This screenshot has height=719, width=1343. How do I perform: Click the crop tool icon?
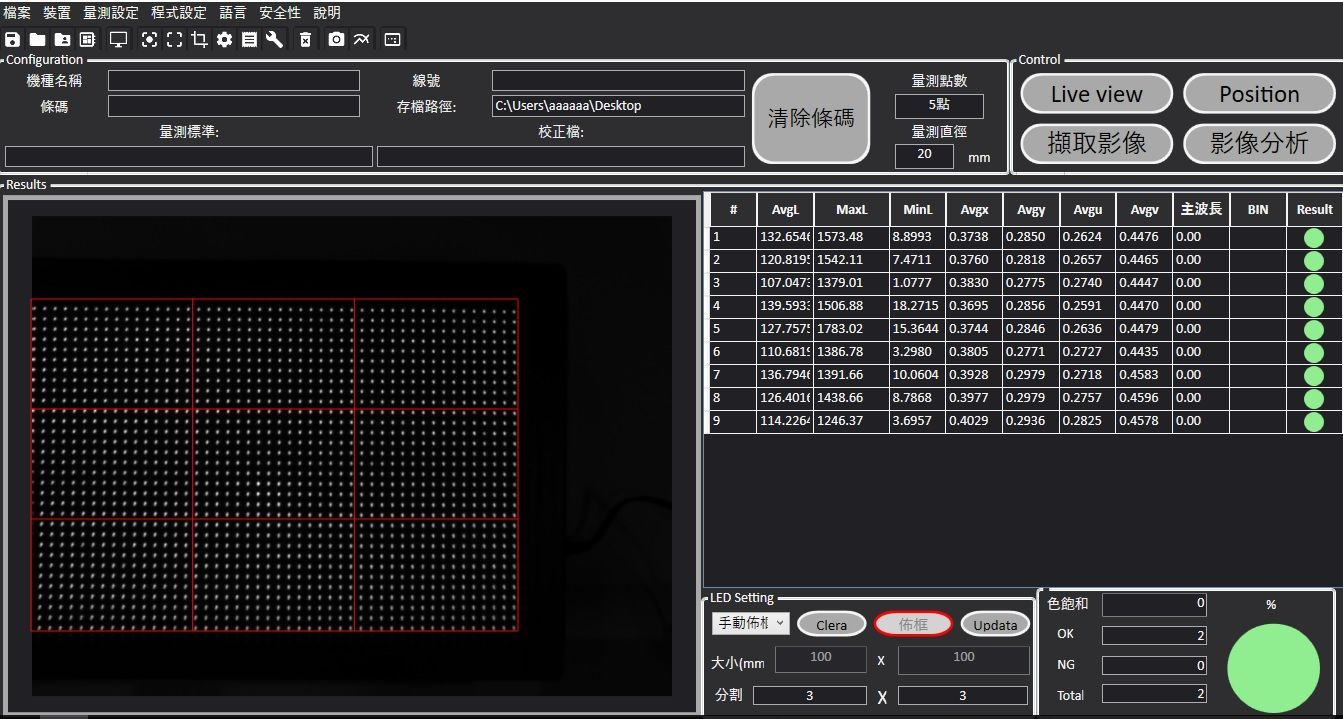coord(199,40)
